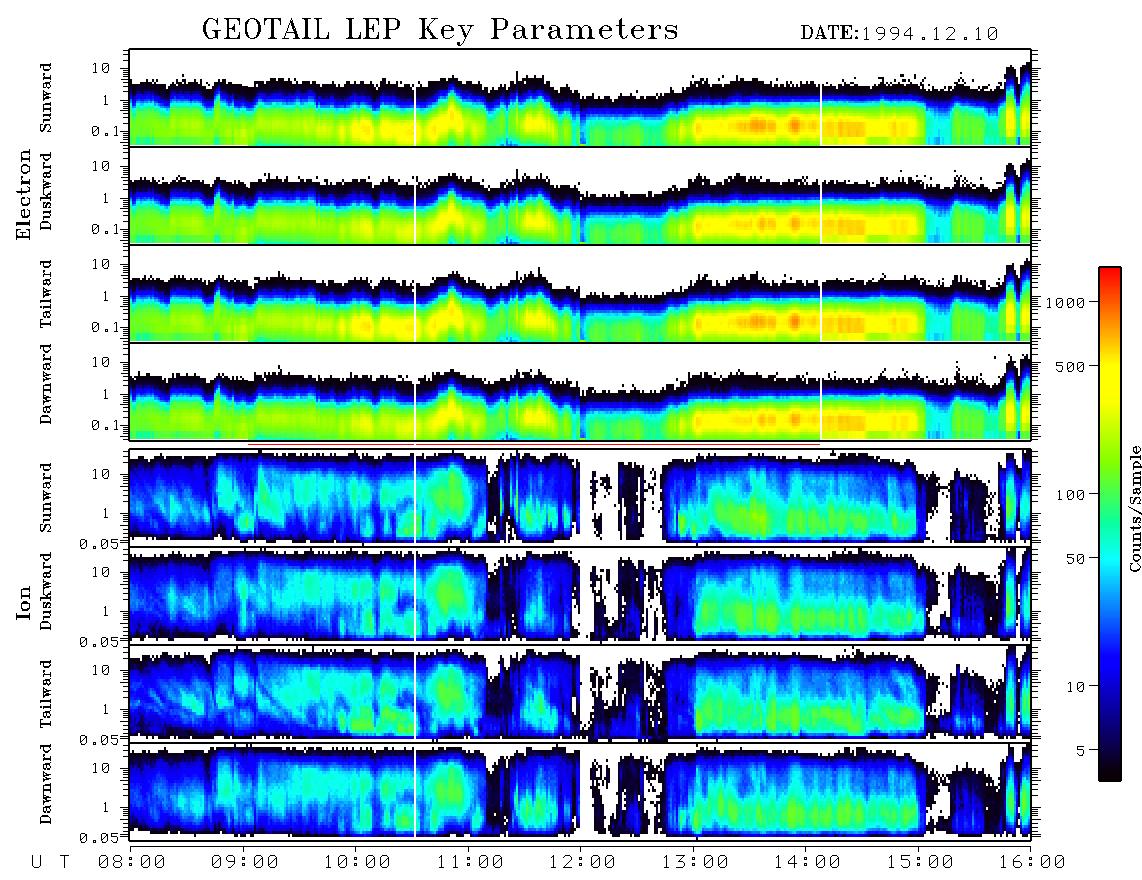Click the 10:00 time tick label
Screen dimensions: 1142x880
pyautogui.click(x=358, y=863)
